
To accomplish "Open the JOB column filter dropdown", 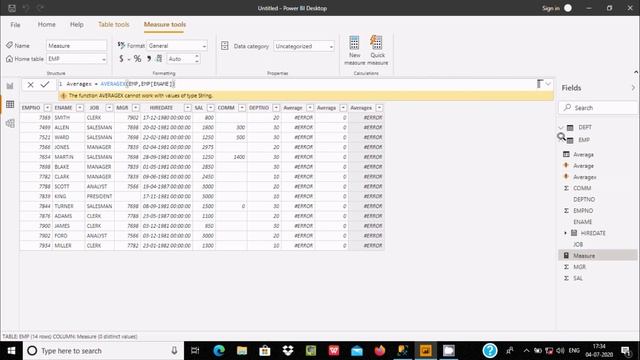I will tap(109, 108).
